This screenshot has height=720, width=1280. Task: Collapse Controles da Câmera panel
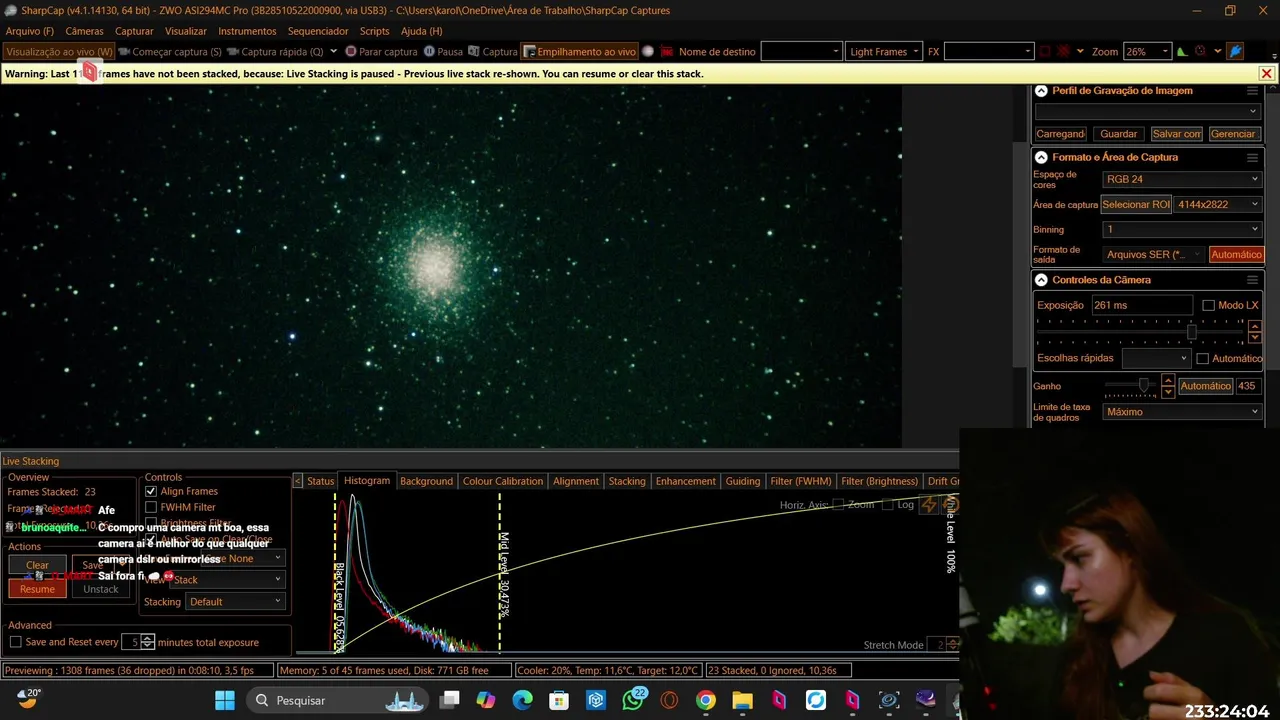[x=1041, y=280]
